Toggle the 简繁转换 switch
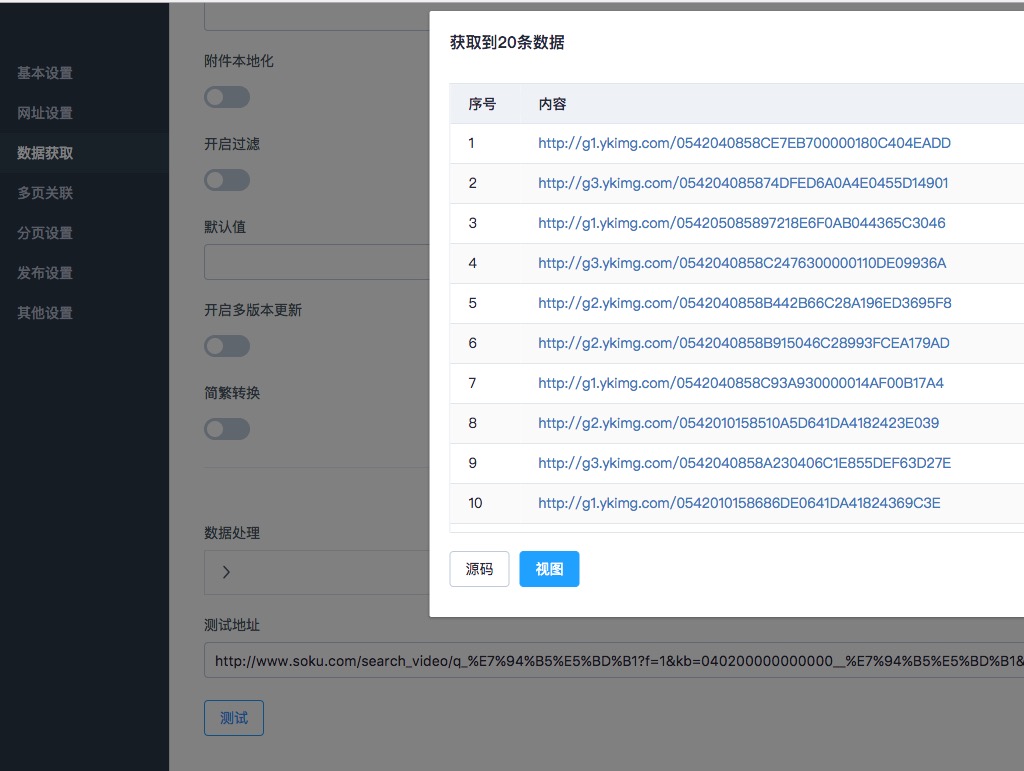Image resolution: width=1024 pixels, height=771 pixels. pos(227,429)
